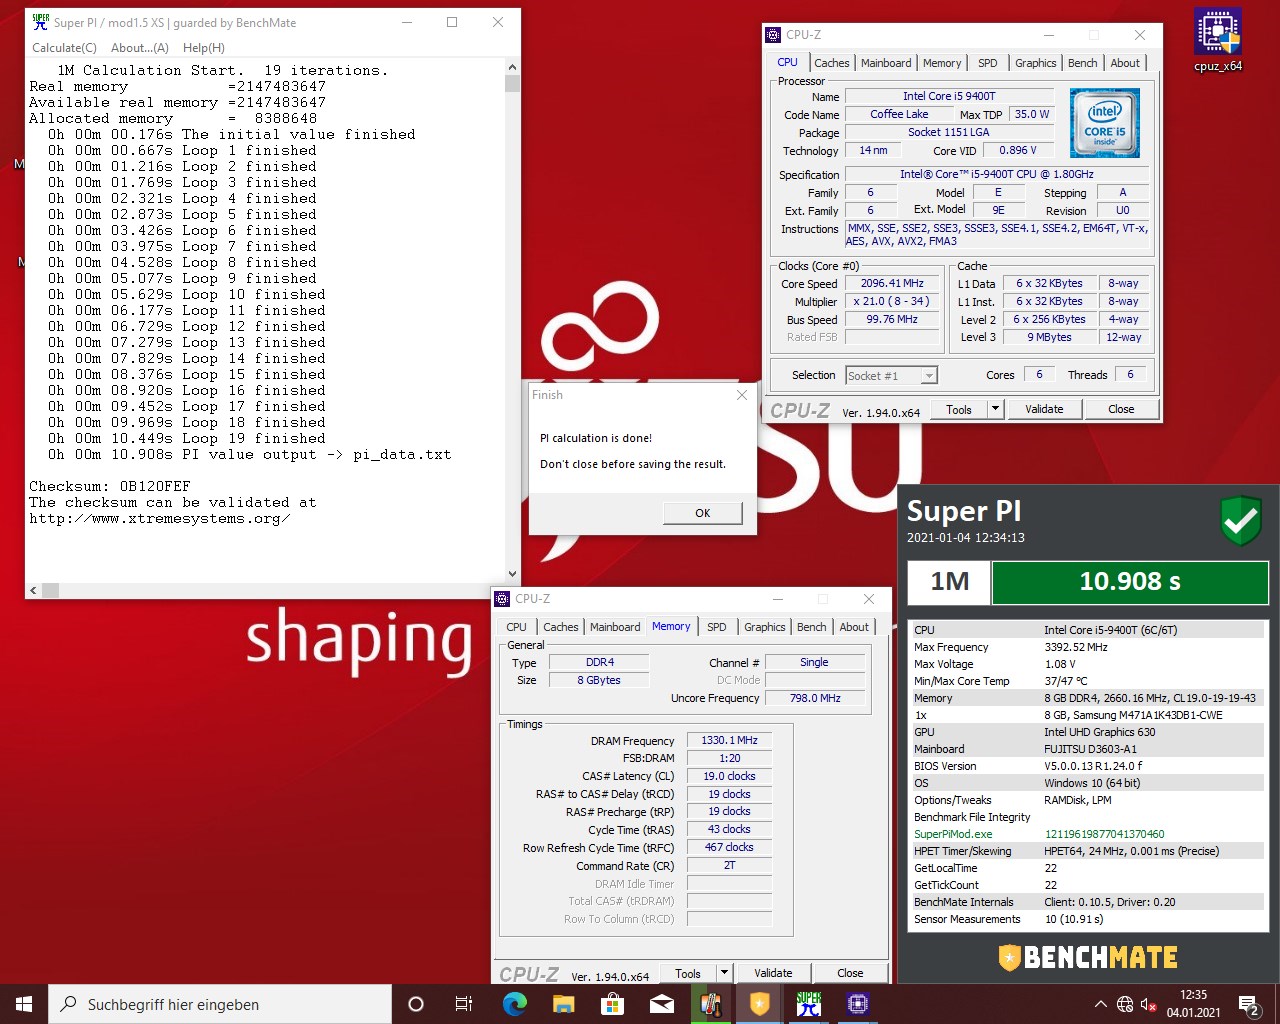This screenshot has height=1024, width=1280.
Task: Click the BenchMate logo at panel bottom
Action: pyautogui.click(x=1088, y=957)
